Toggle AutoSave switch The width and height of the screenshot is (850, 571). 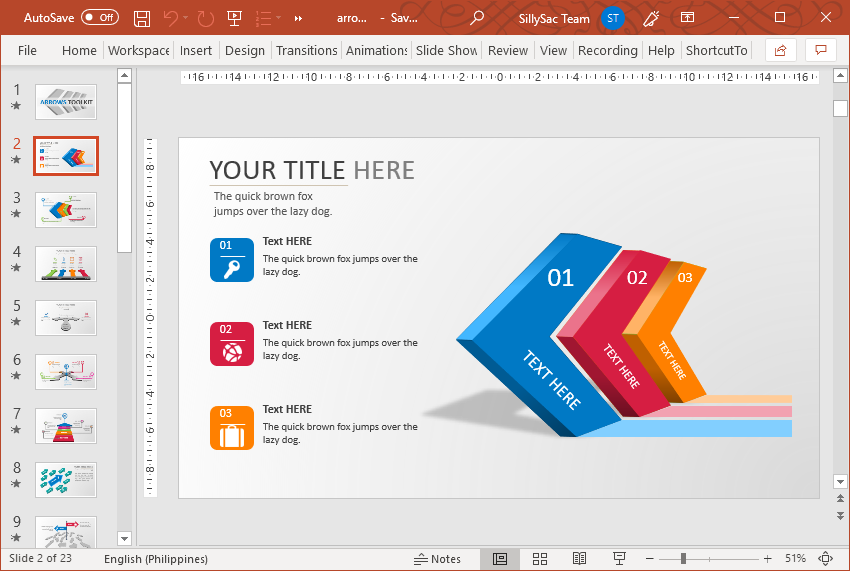click(99, 18)
